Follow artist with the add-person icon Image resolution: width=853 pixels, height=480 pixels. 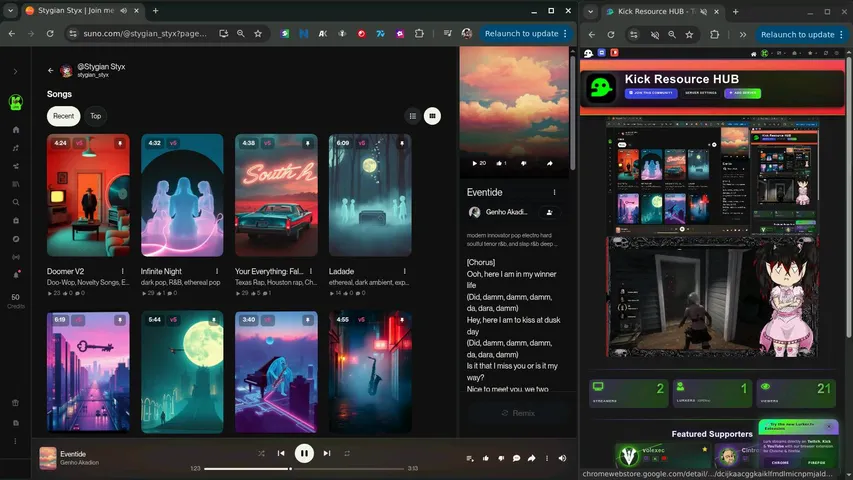tap(549, 212)
